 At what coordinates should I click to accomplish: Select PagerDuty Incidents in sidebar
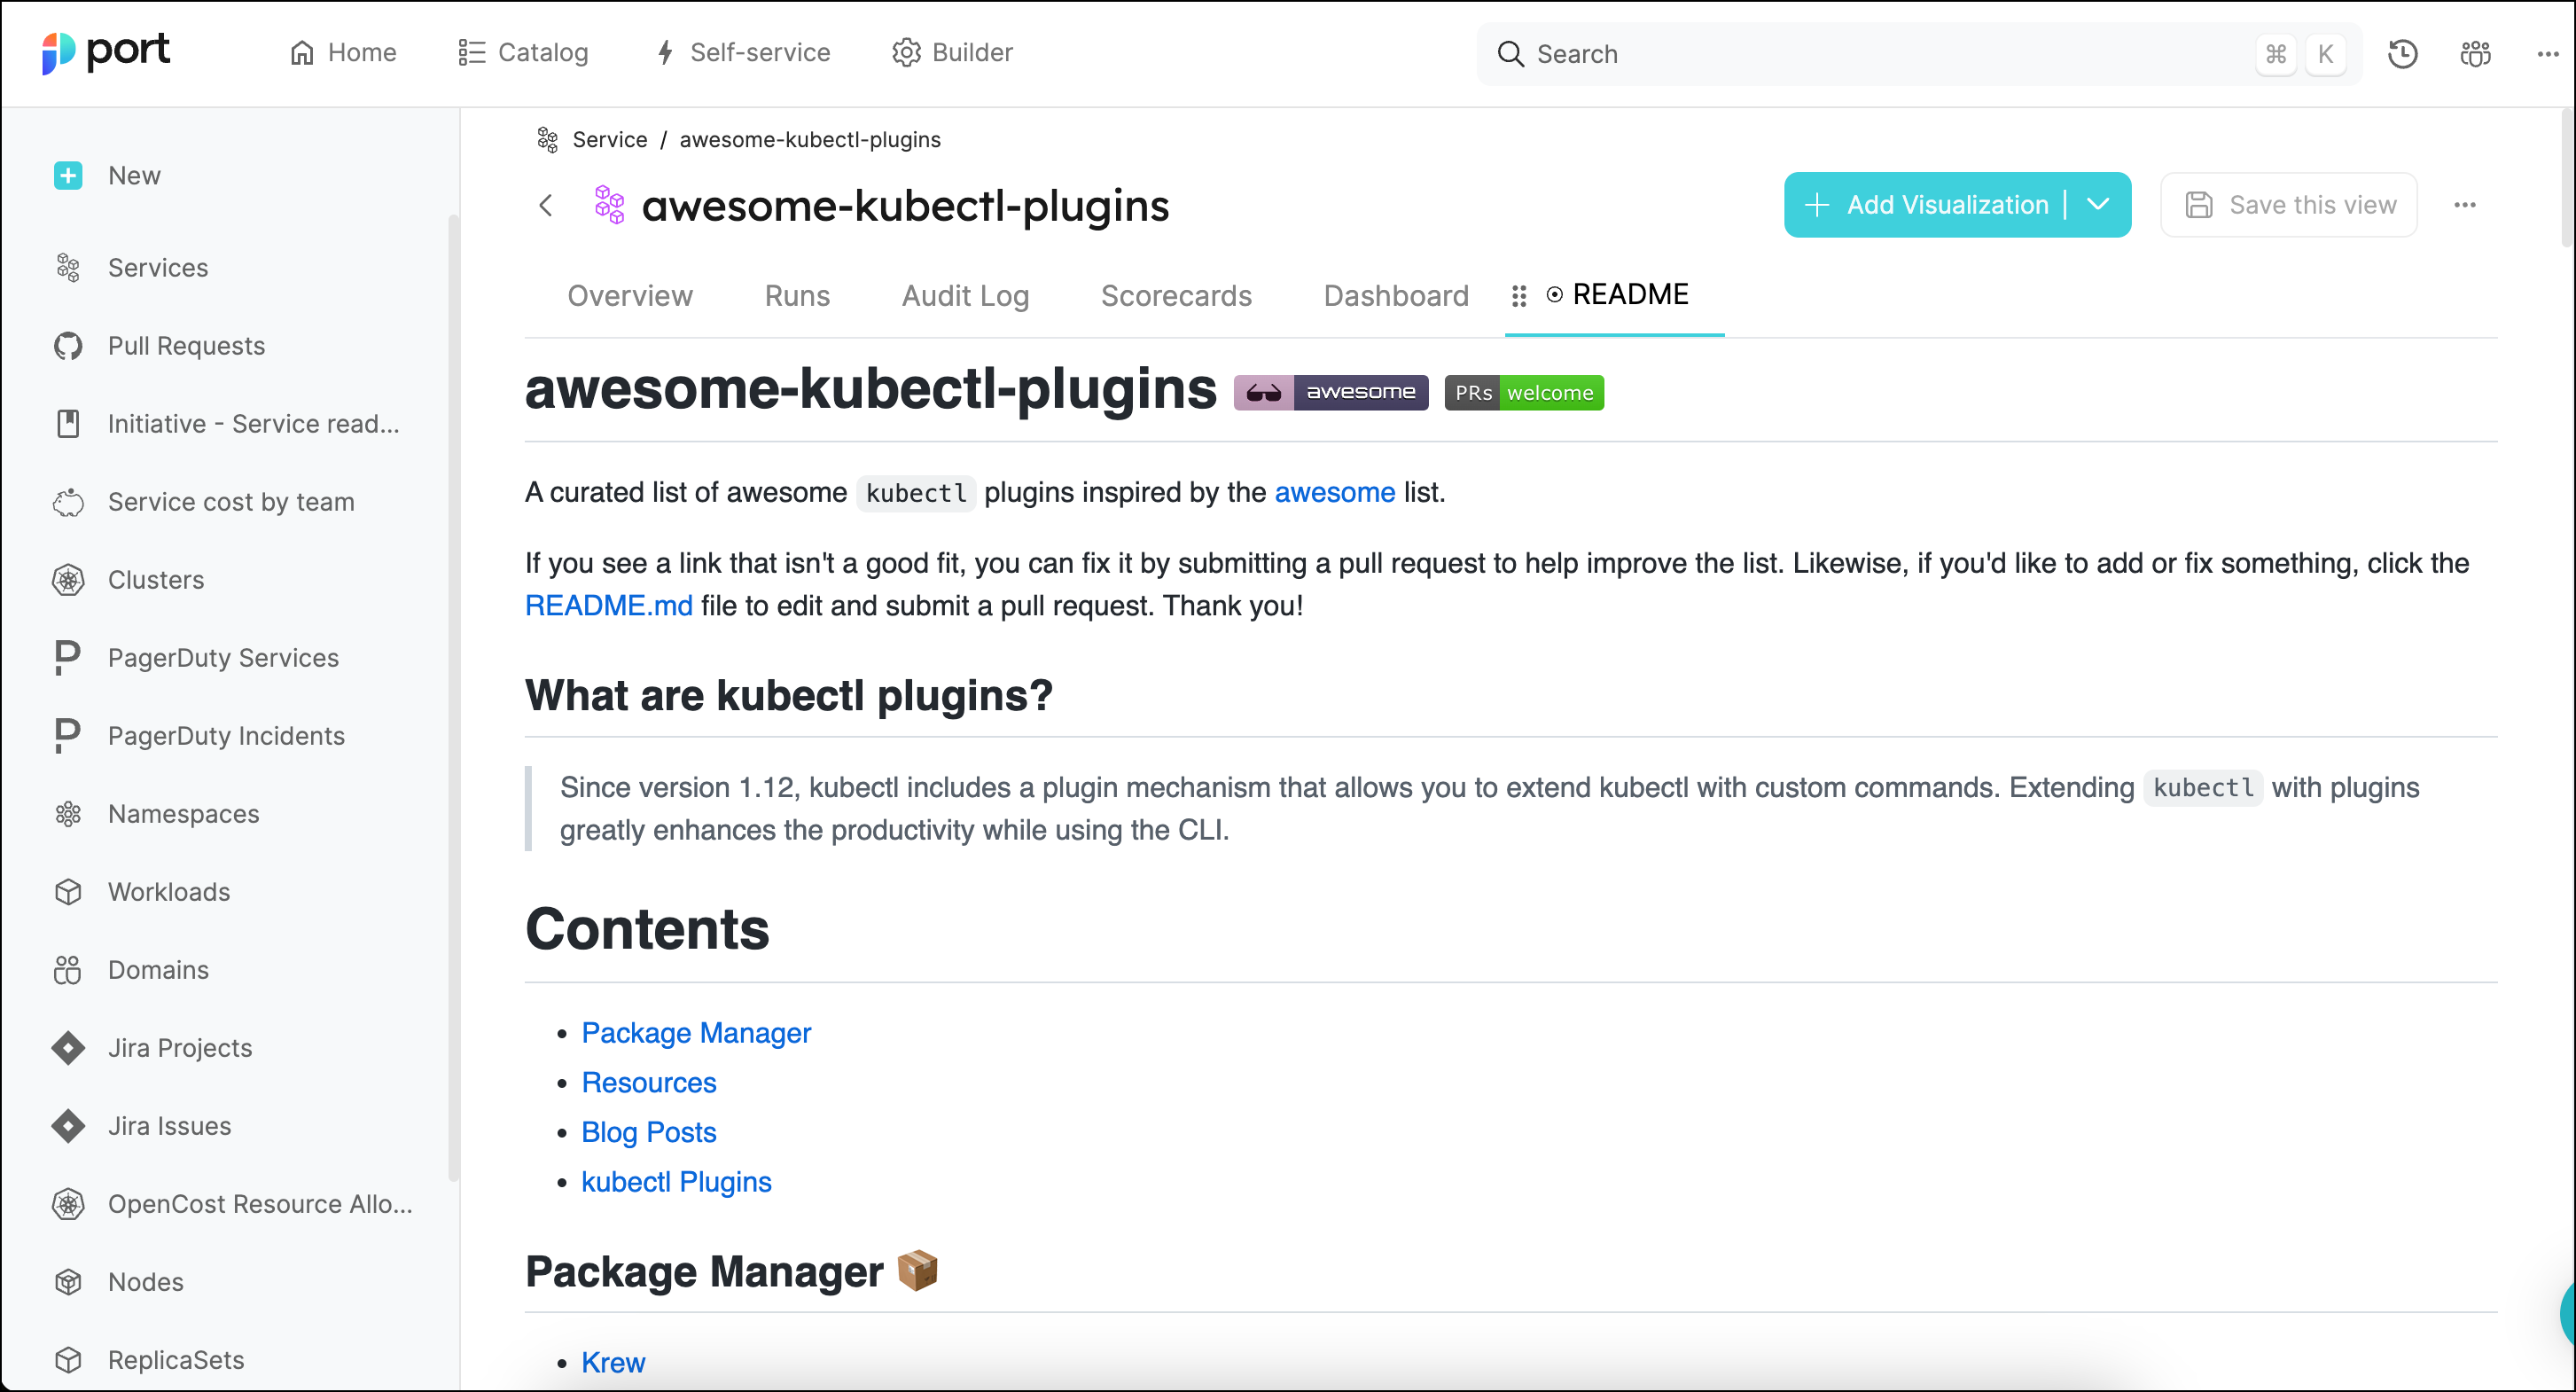click(226, 736)
